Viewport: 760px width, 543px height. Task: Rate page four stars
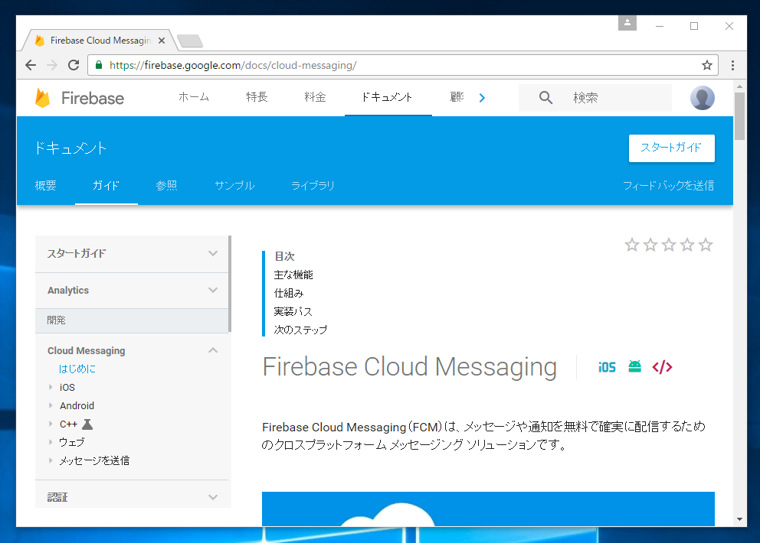687,245
